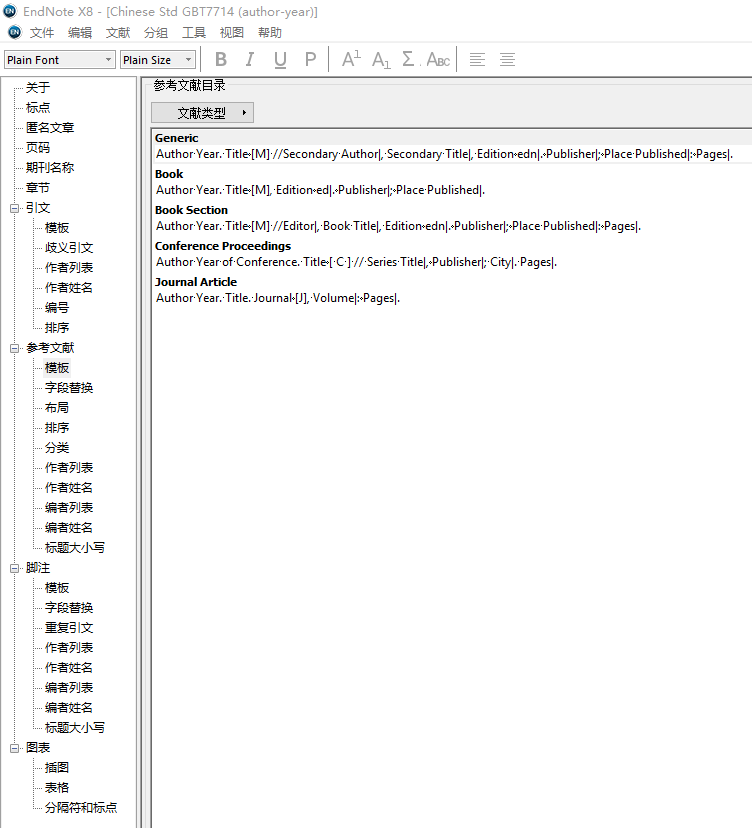Image resolution: width=752 pixels, height=828 pixels.
Task: Select 标点 in the style tree
Action: 38,108
